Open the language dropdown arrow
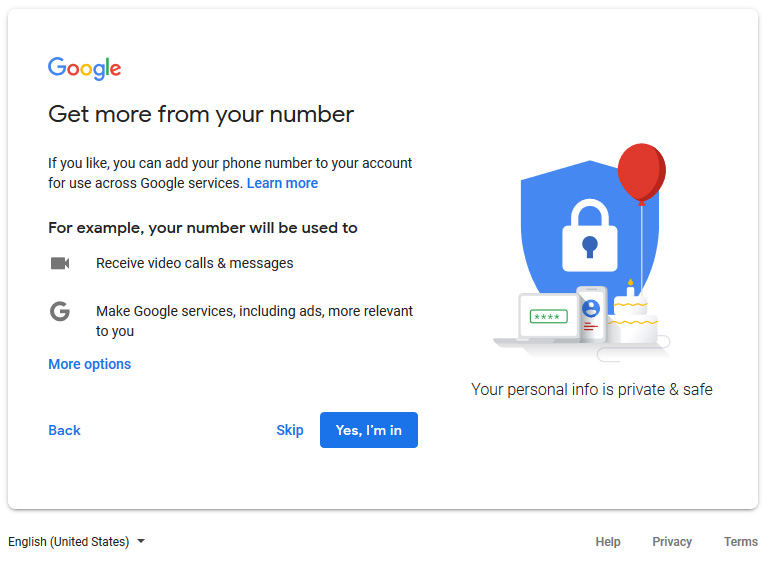Screen dimensions: 766x567 [x=141, y=541]
